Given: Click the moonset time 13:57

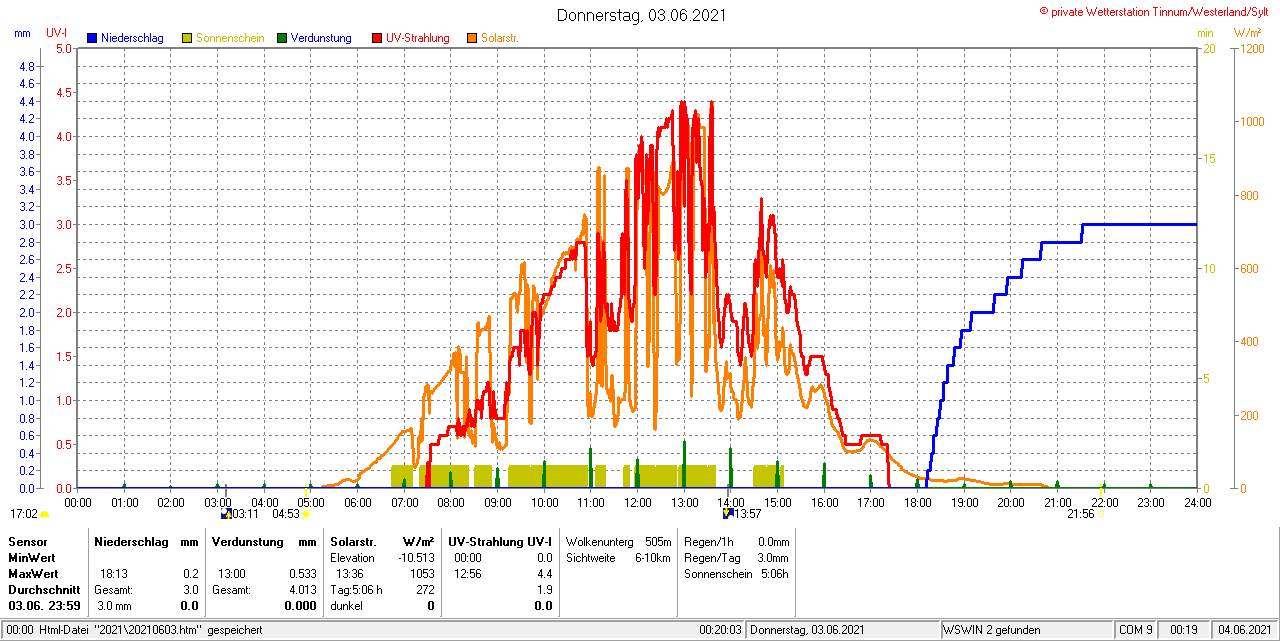Looking at the screenshot, I should point(748,514).
